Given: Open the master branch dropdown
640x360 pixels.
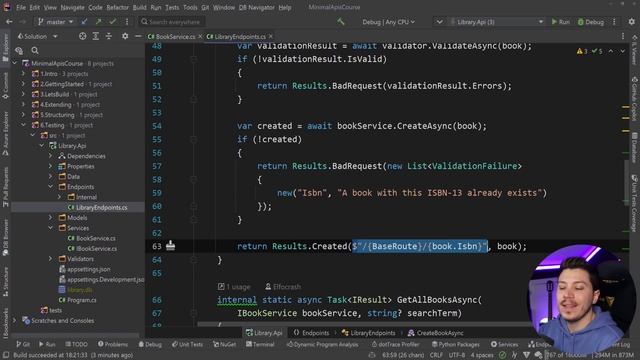Looking at the screenshot, I should coord(56,22).
